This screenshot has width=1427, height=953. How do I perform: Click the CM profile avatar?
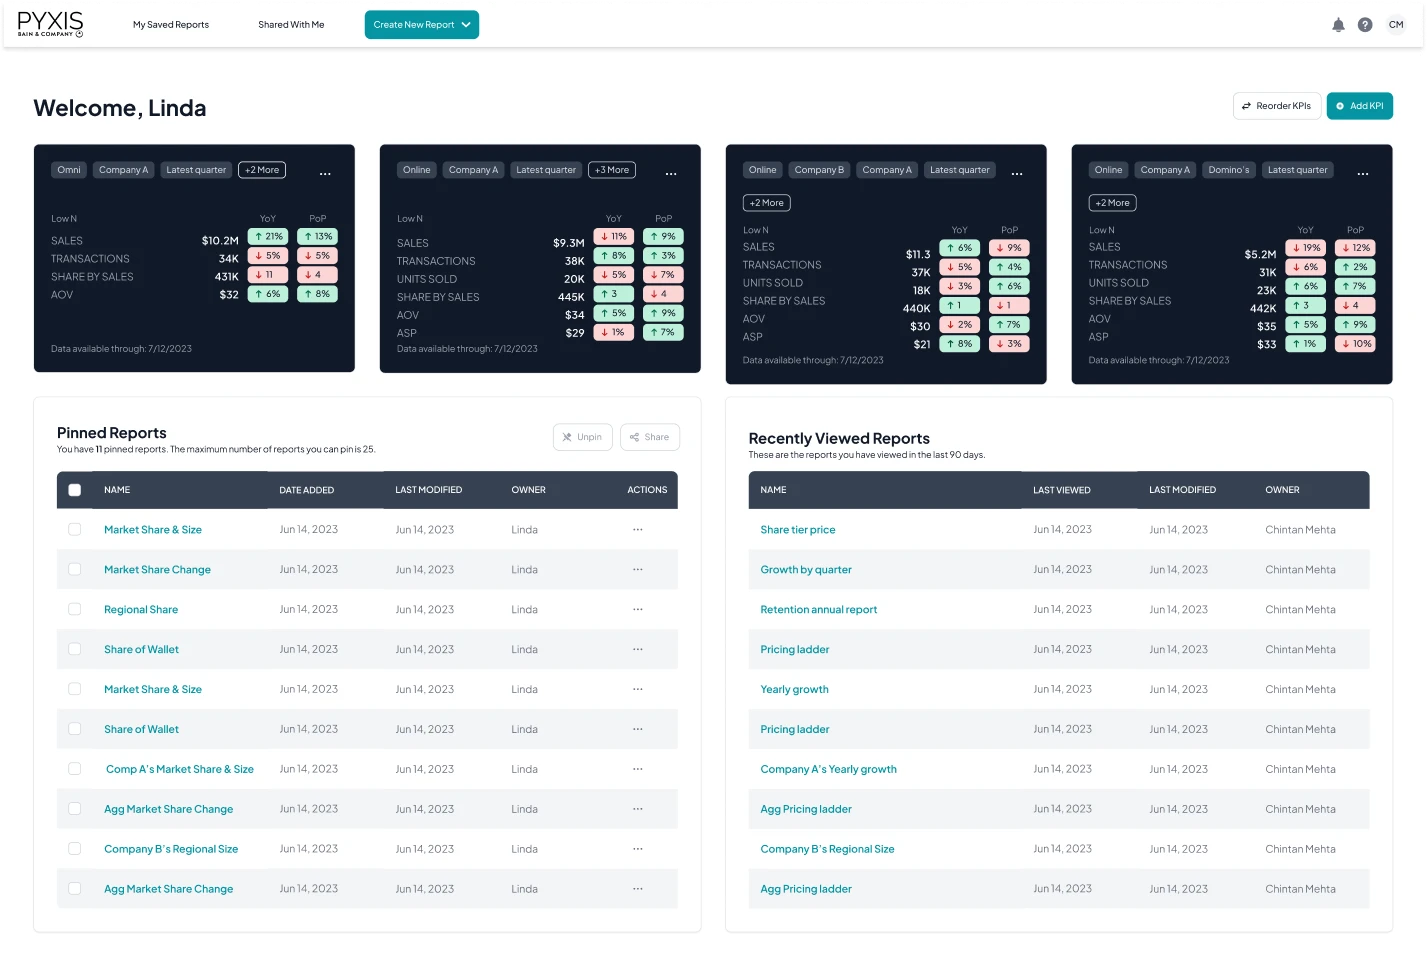click(x=1396, y=24)
